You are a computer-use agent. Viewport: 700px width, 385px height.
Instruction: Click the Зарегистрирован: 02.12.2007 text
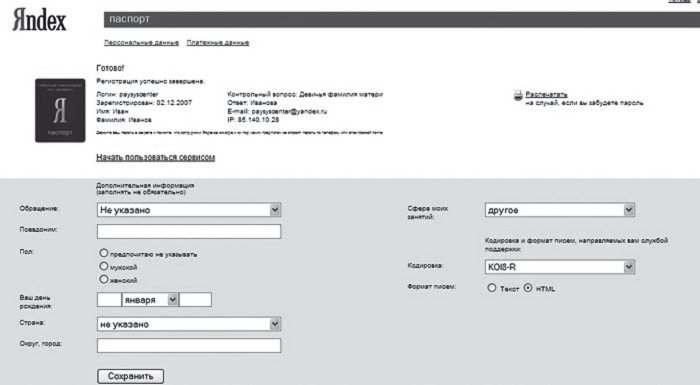[144, 103]
